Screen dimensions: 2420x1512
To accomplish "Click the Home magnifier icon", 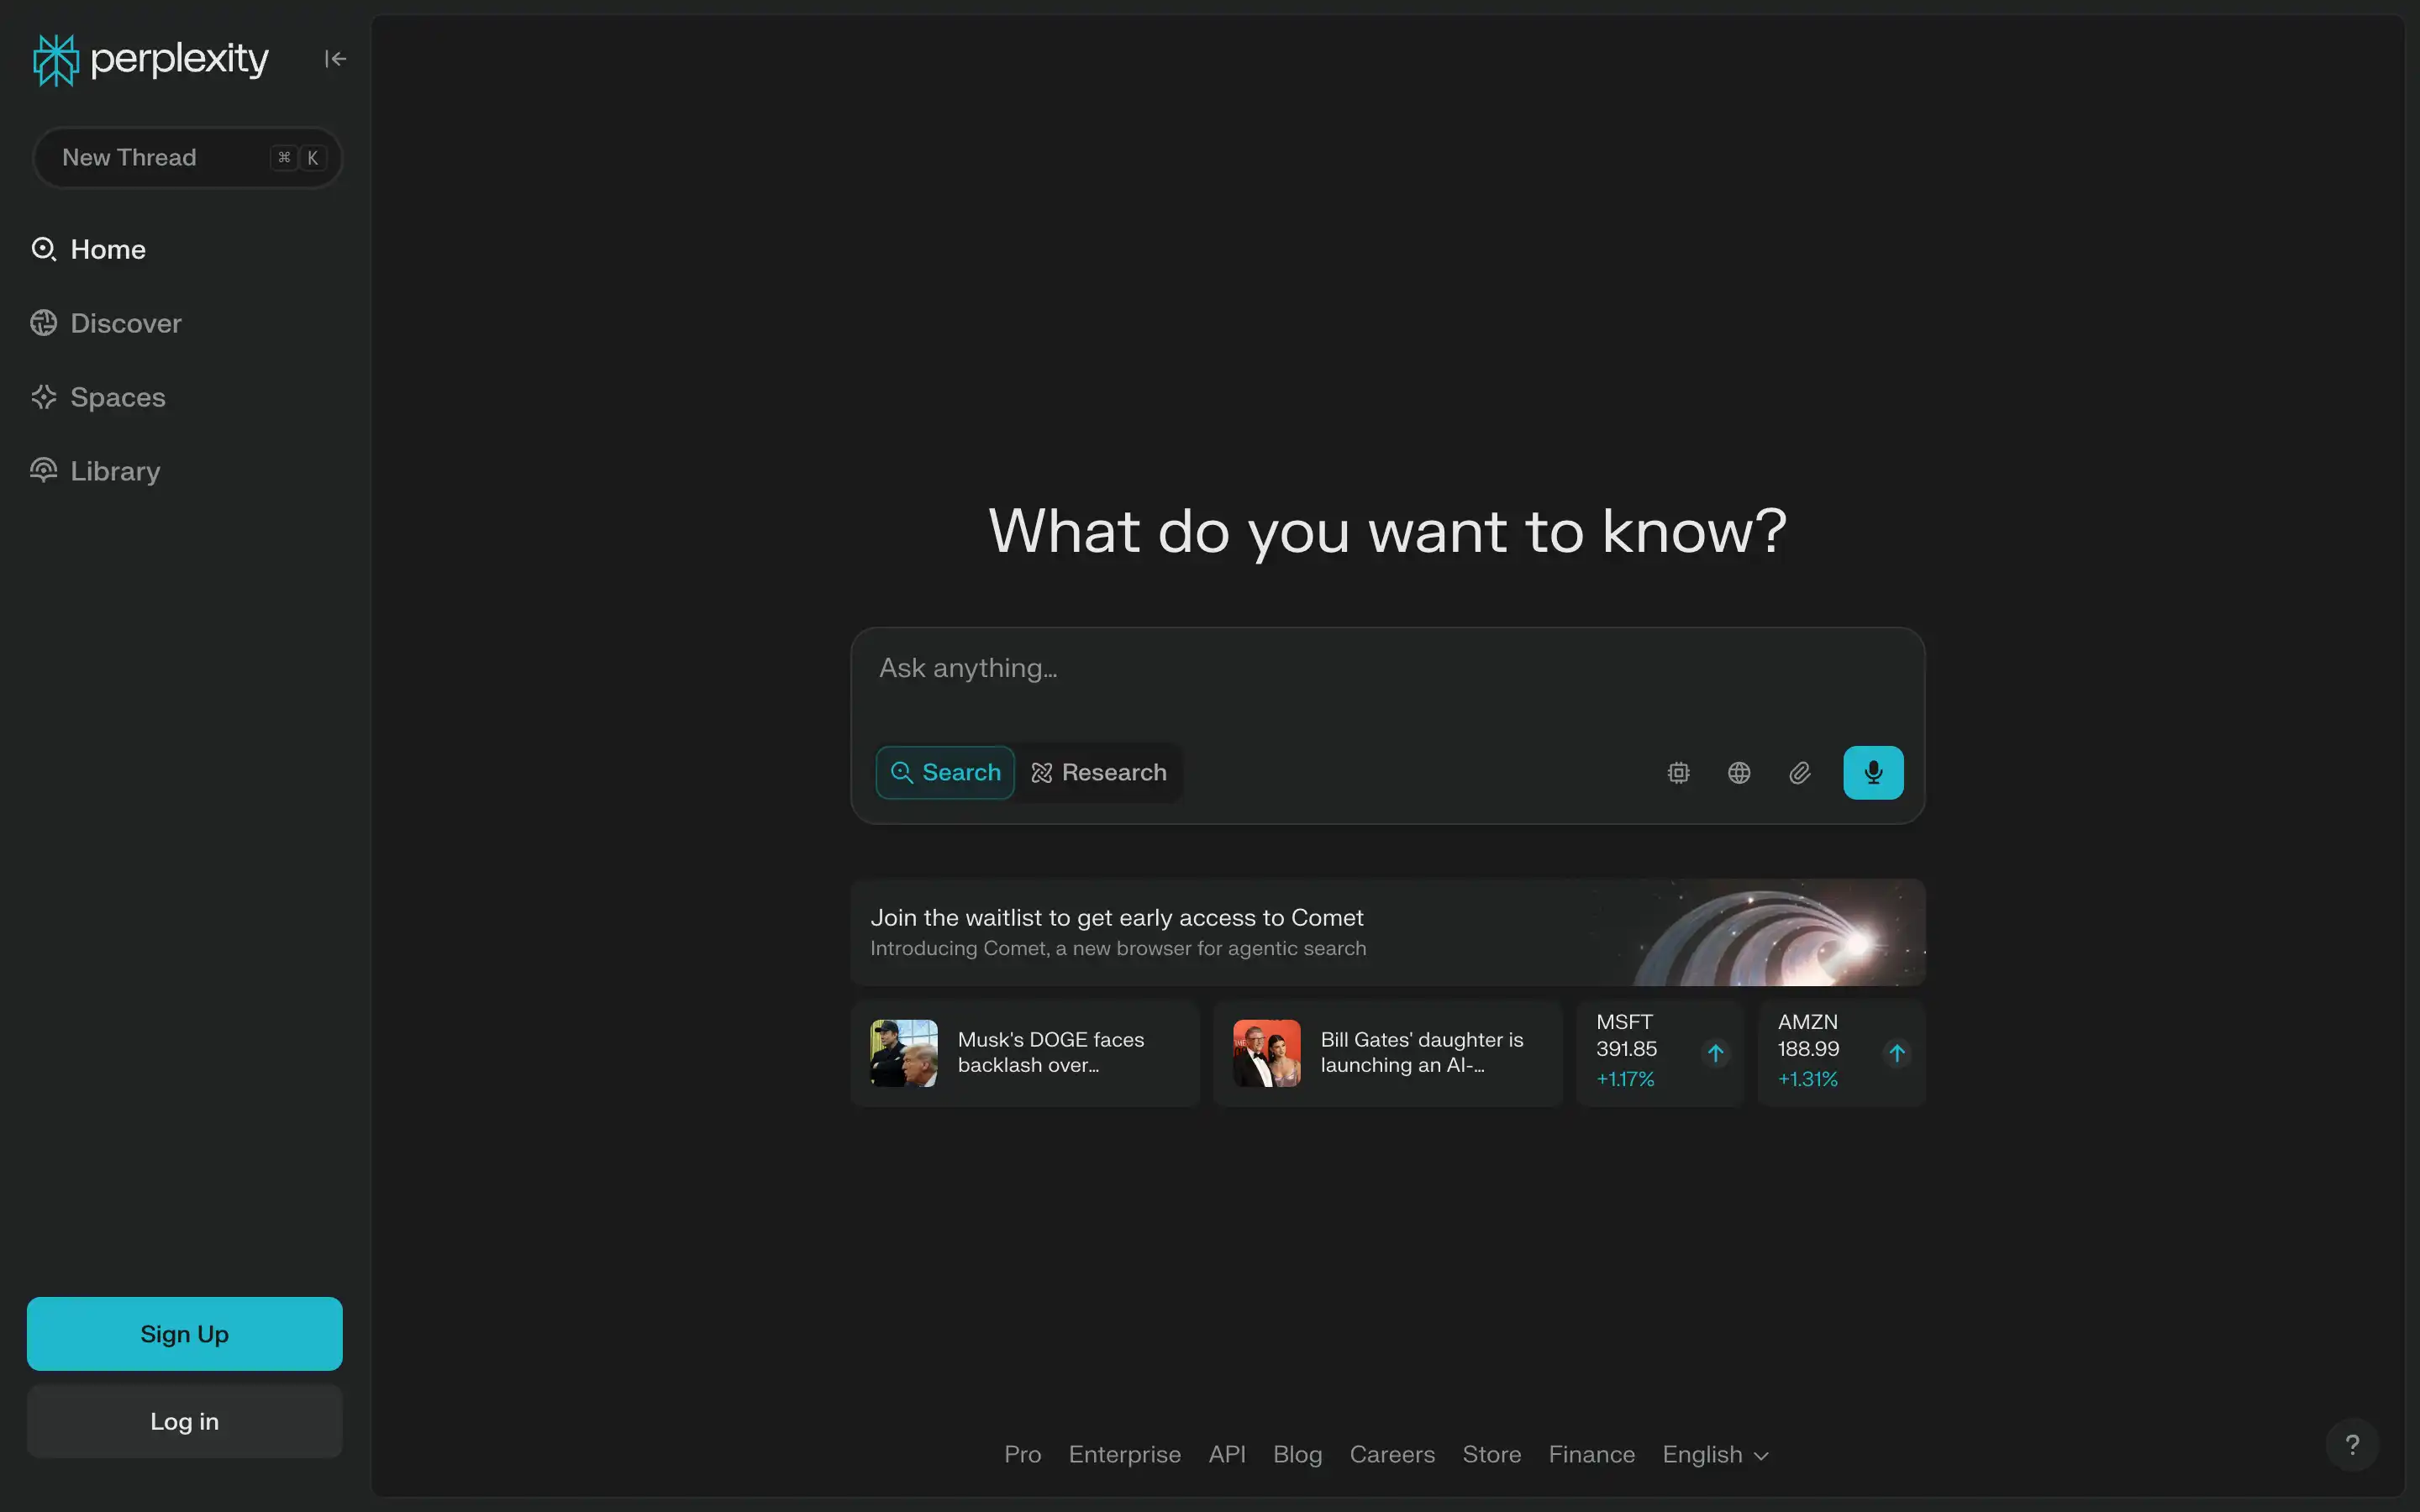I will [44, 249].
